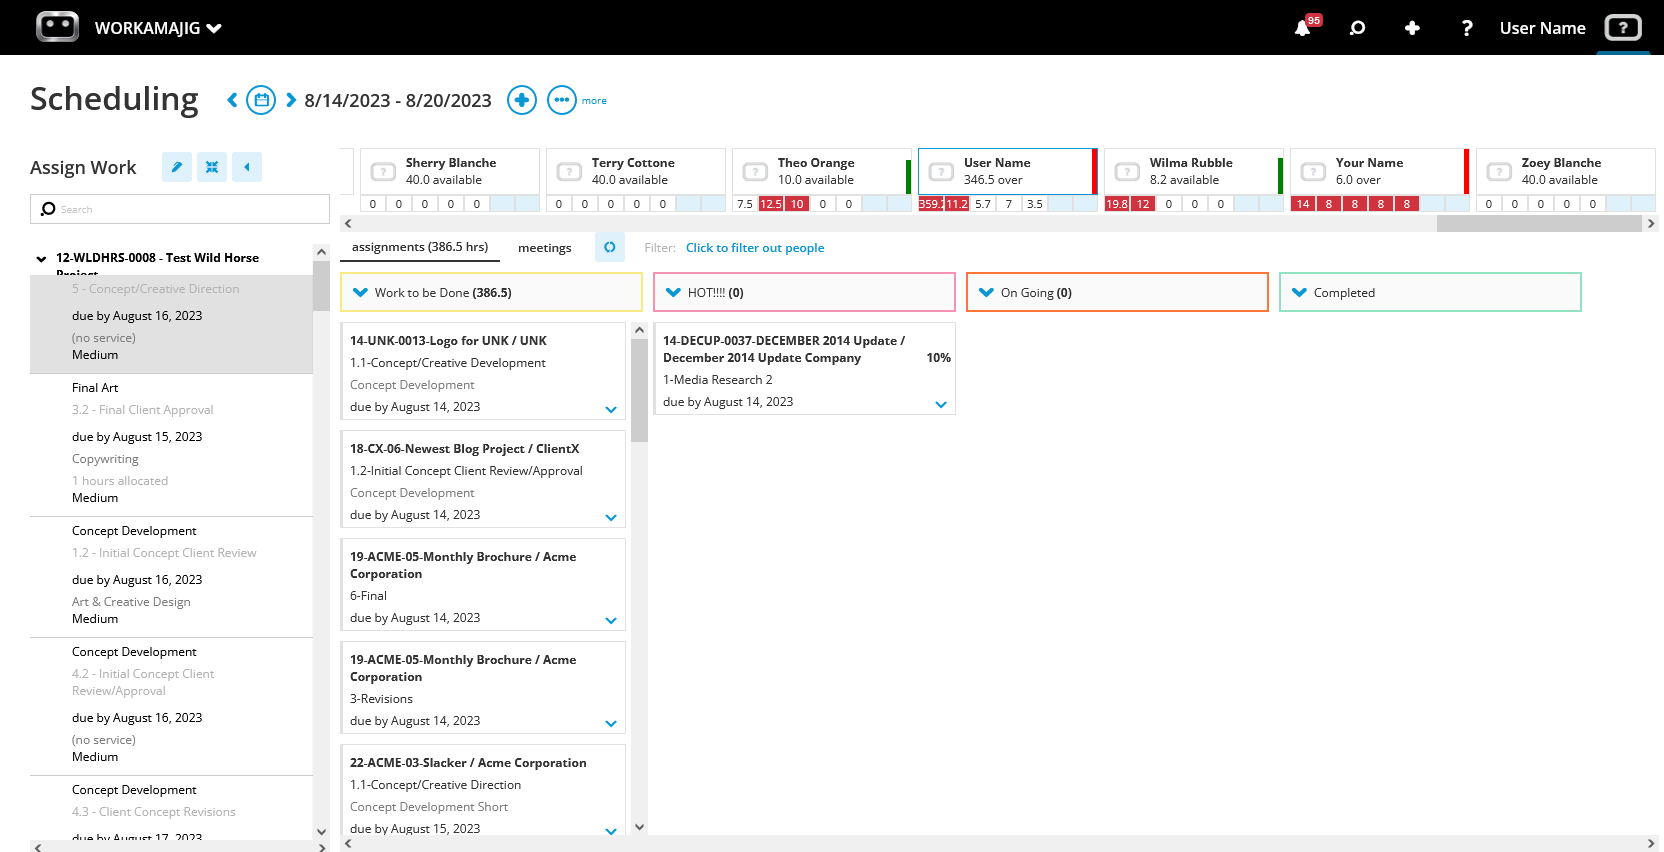Select the Terry Cottone resource card
1664x852 pixels.
tap(636, 171)
